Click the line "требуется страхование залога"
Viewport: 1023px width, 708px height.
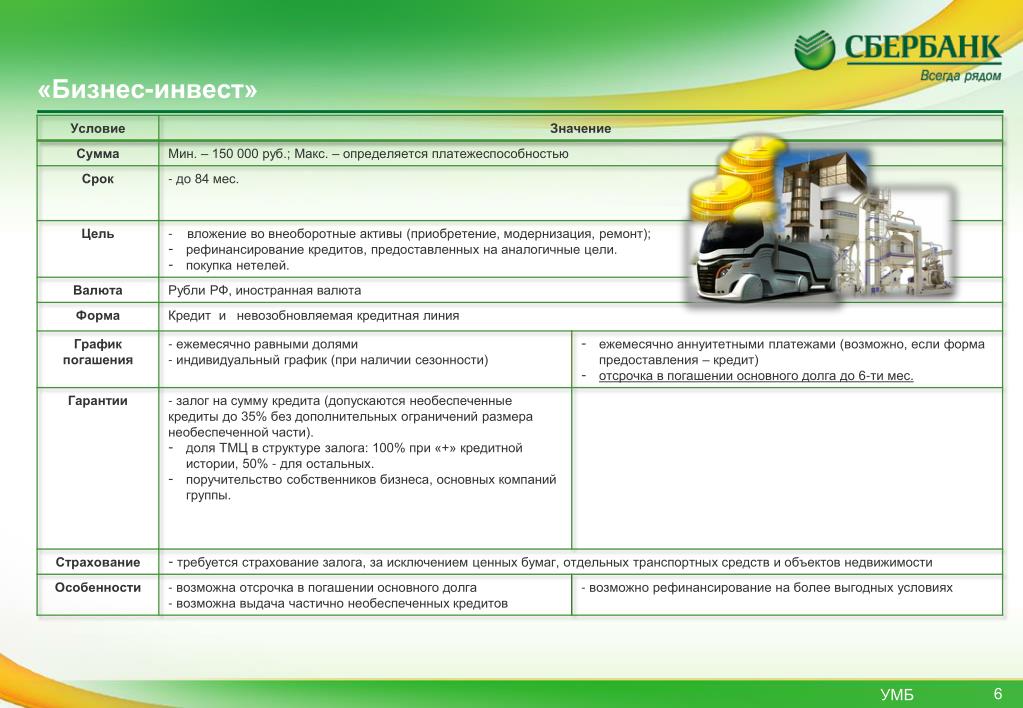[550, 562]
